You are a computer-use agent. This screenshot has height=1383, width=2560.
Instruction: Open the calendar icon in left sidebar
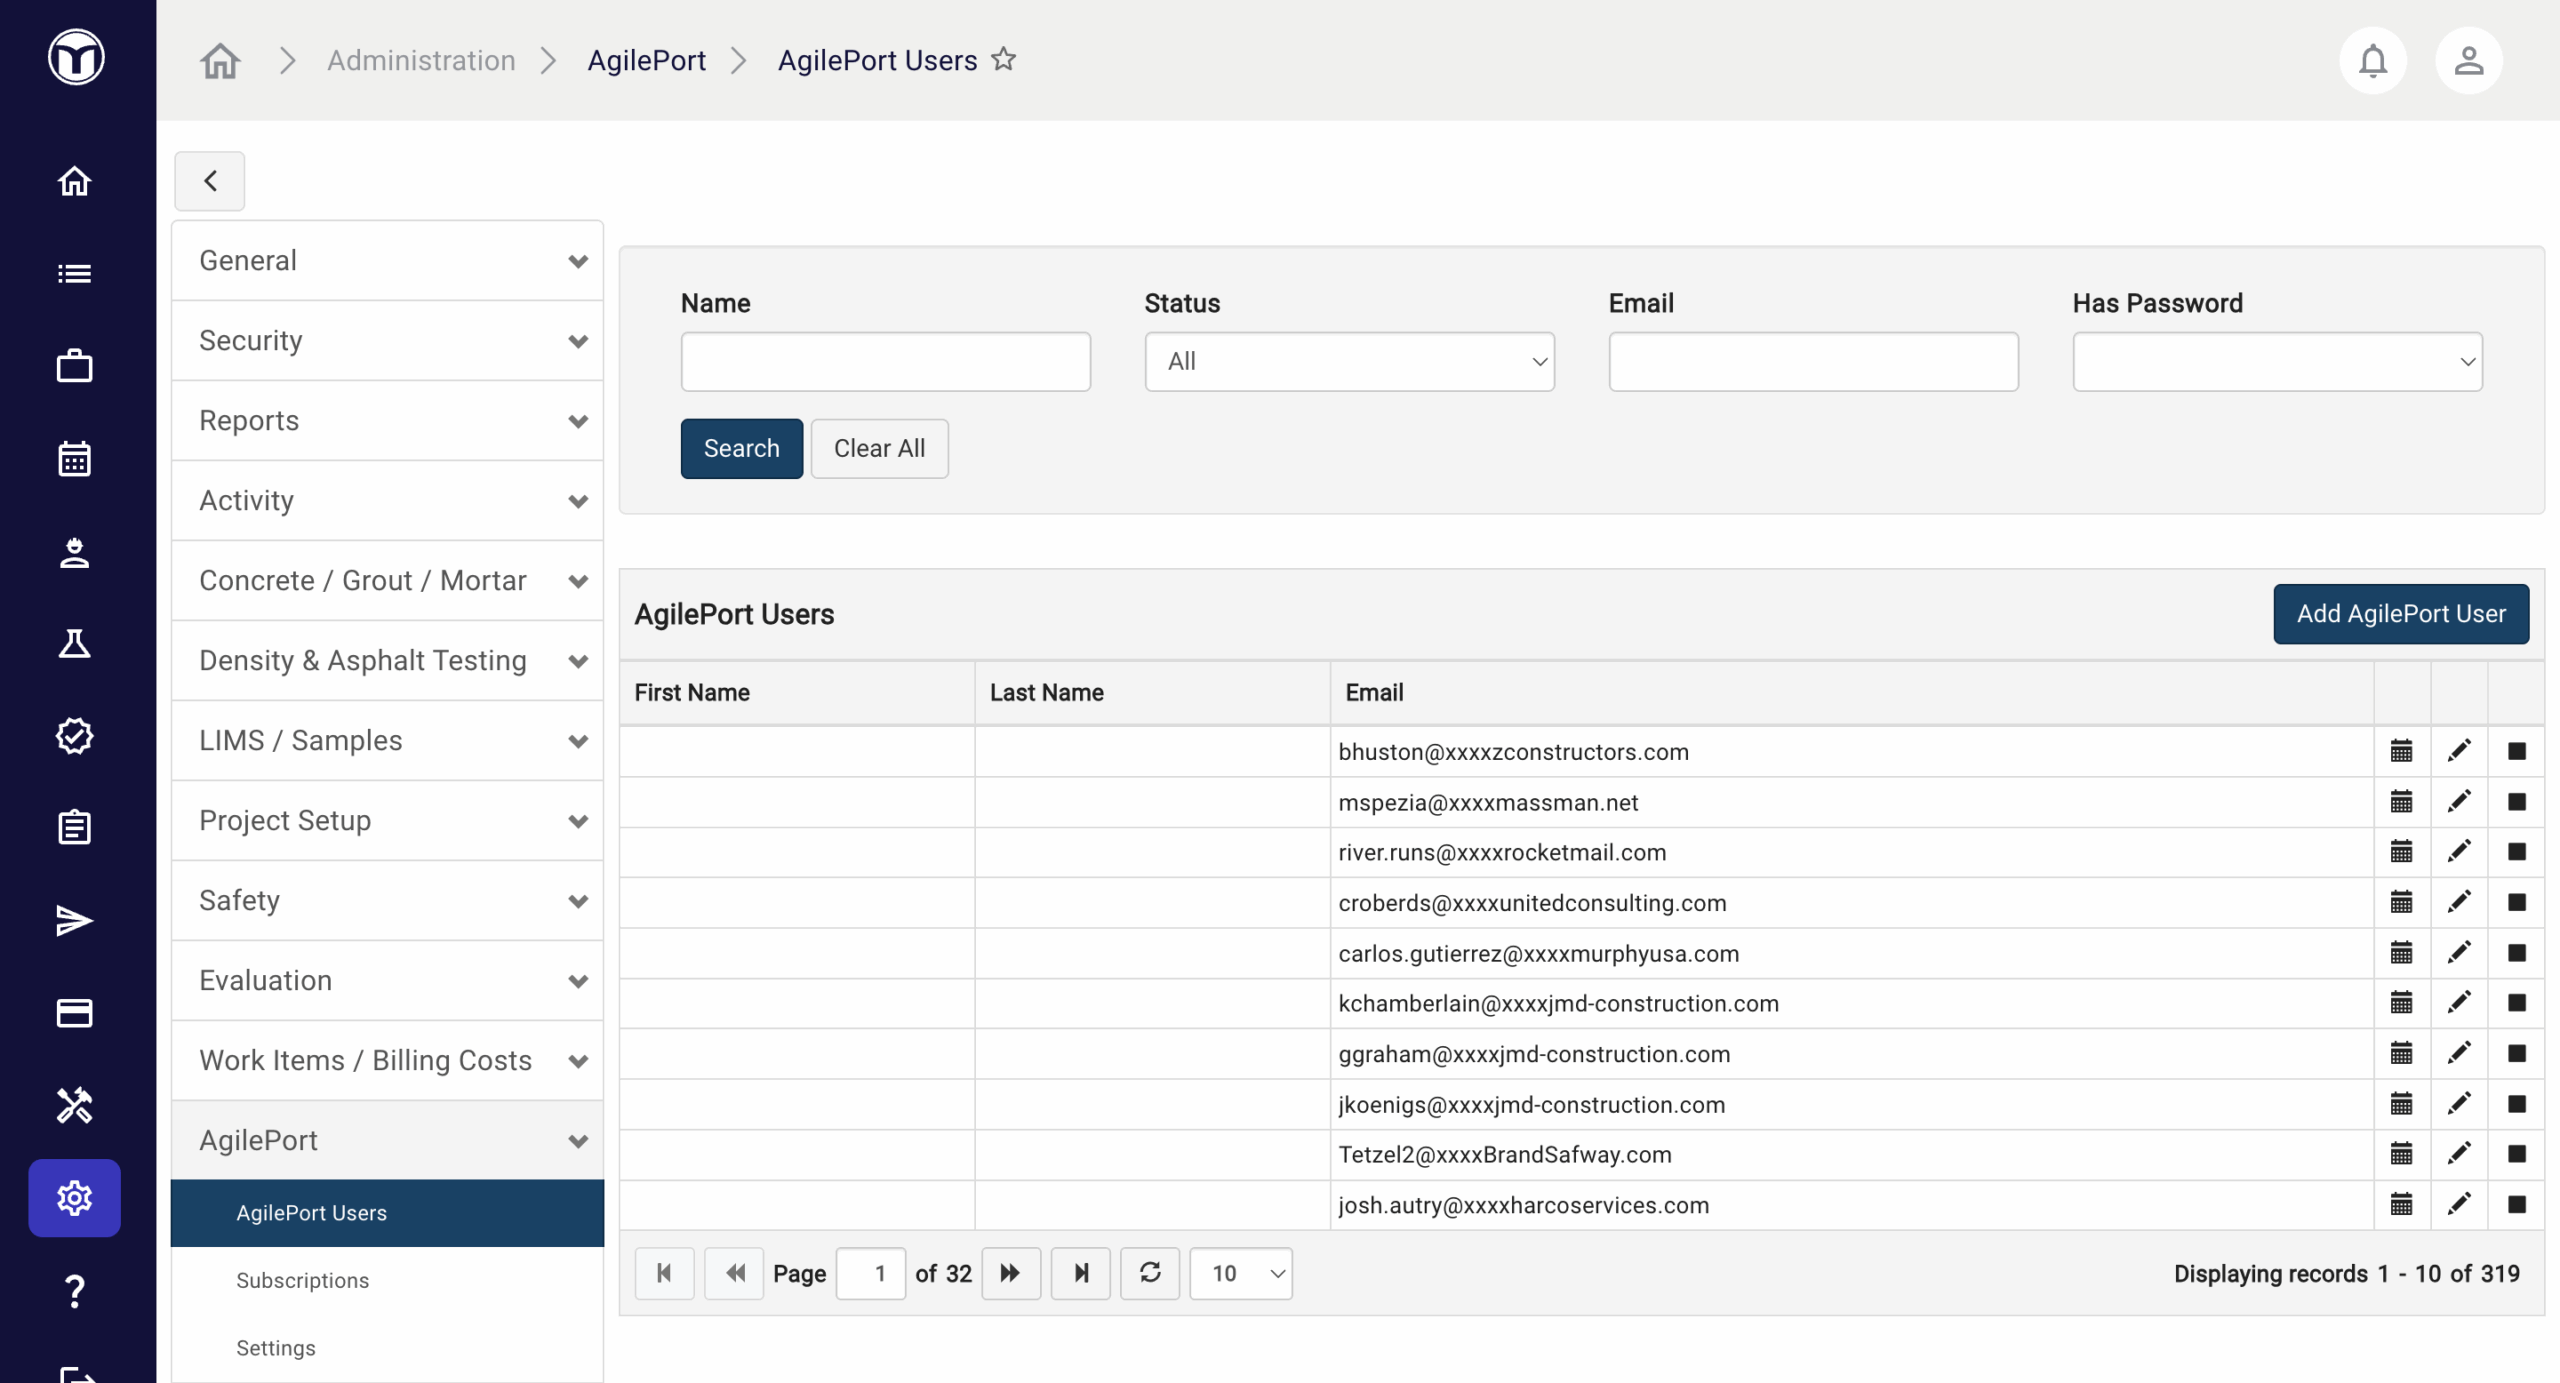point(74,459)
